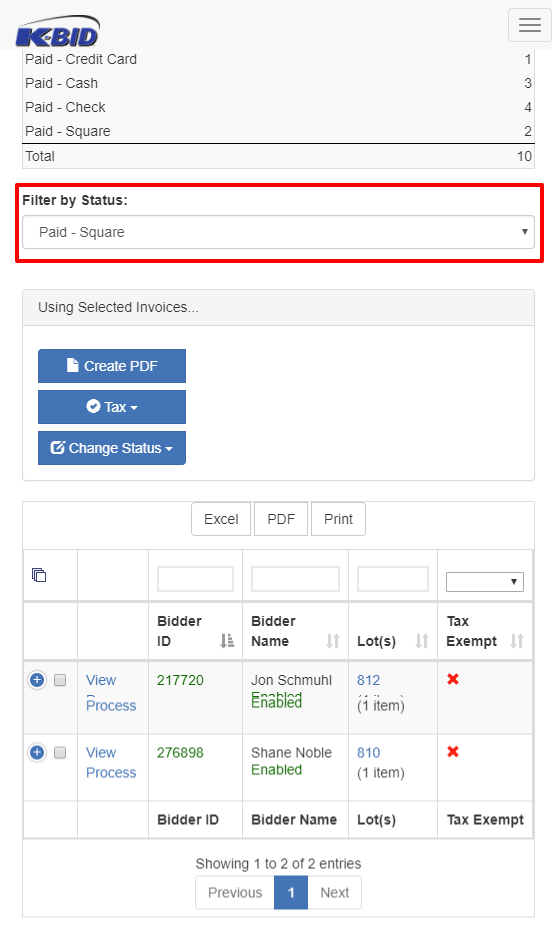The height and width of the screenshot is (928, 552).
Task: Expand row details for bidder 276898
Action: click(37, 752)
